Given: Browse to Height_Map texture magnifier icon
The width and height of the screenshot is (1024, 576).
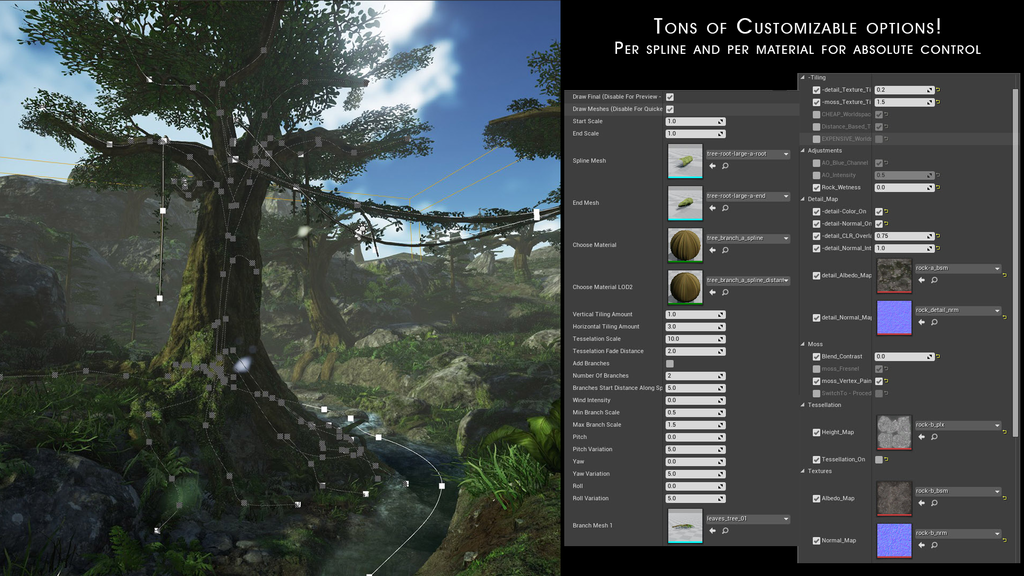Looking at the screenshot, I should [934, 437].
